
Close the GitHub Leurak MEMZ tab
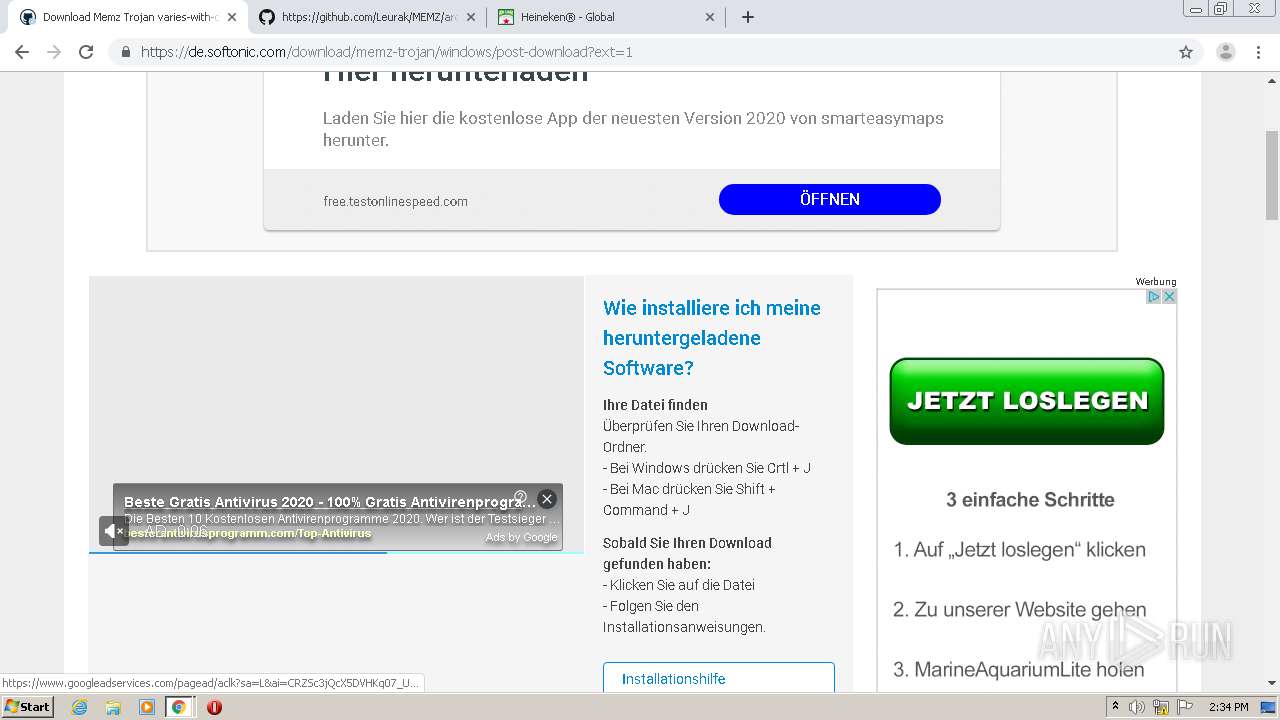click(x=471, y=17)
